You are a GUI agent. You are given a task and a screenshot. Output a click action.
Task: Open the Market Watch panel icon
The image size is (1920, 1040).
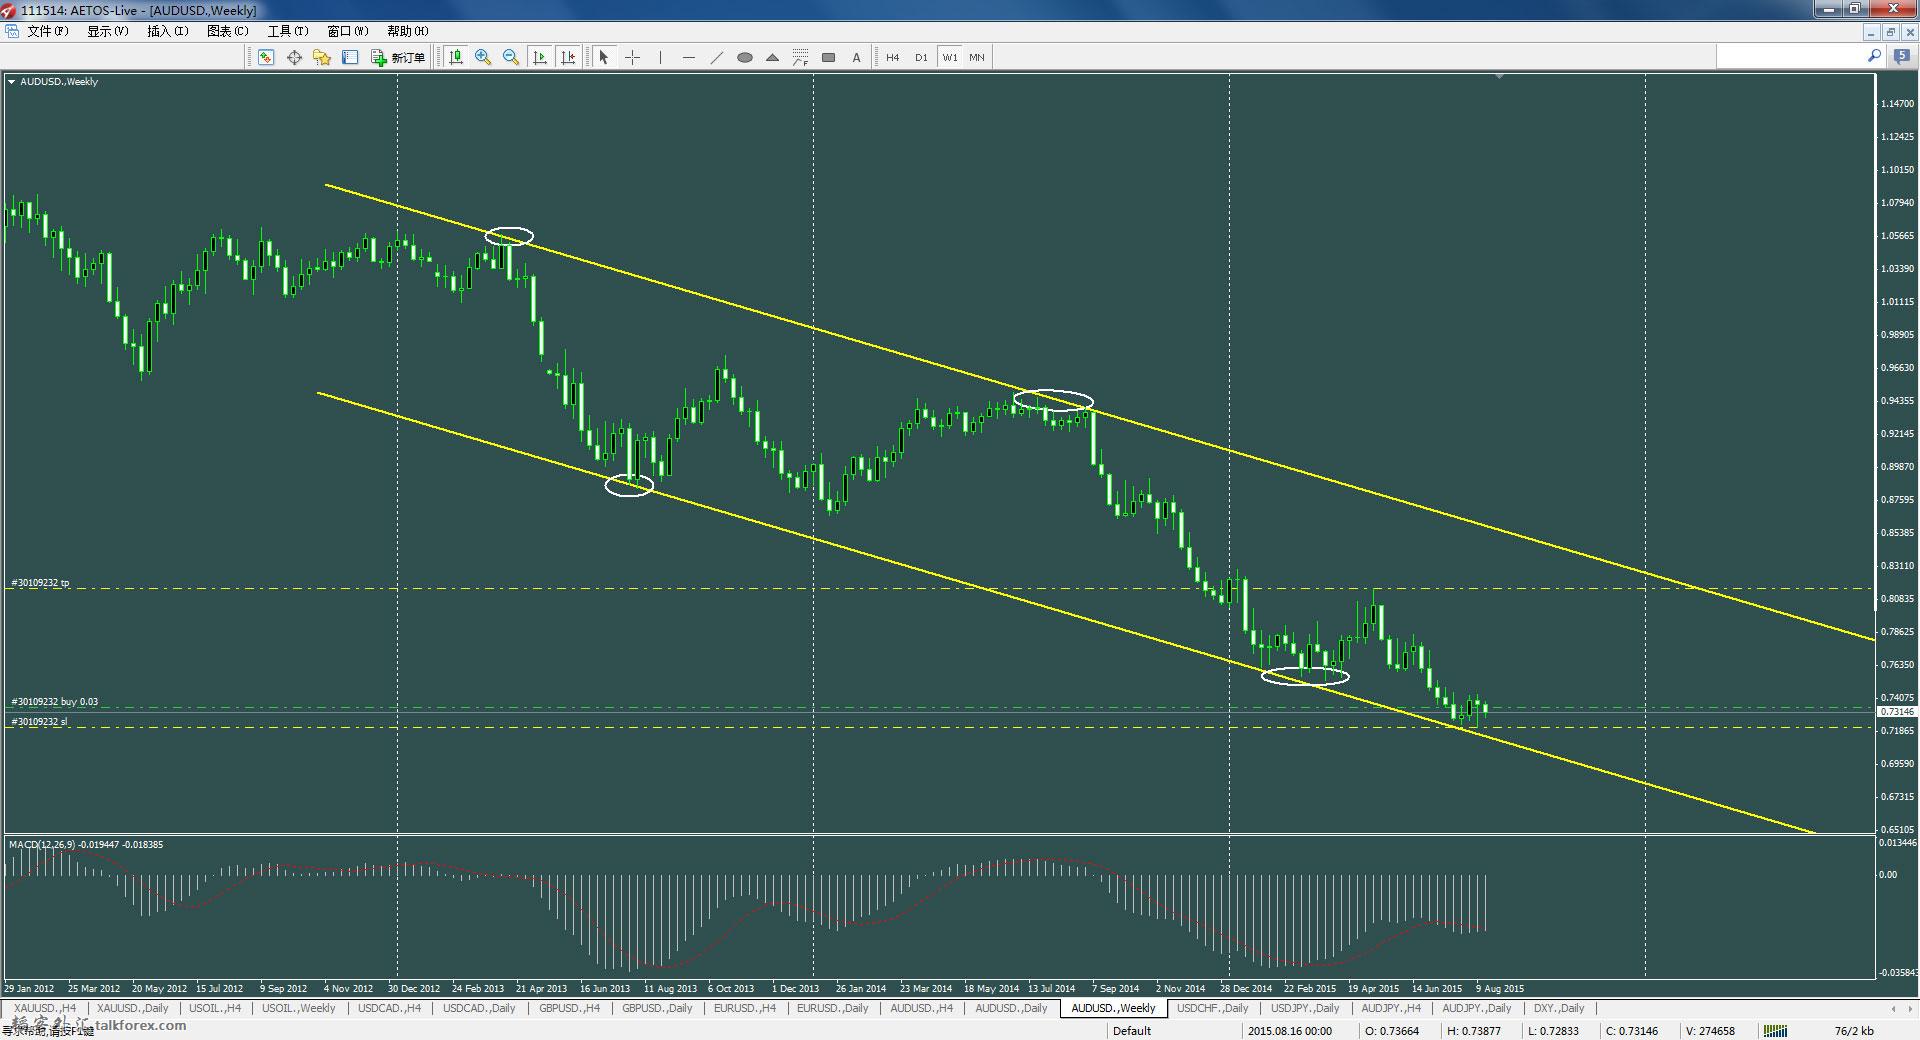pos(266,57)
